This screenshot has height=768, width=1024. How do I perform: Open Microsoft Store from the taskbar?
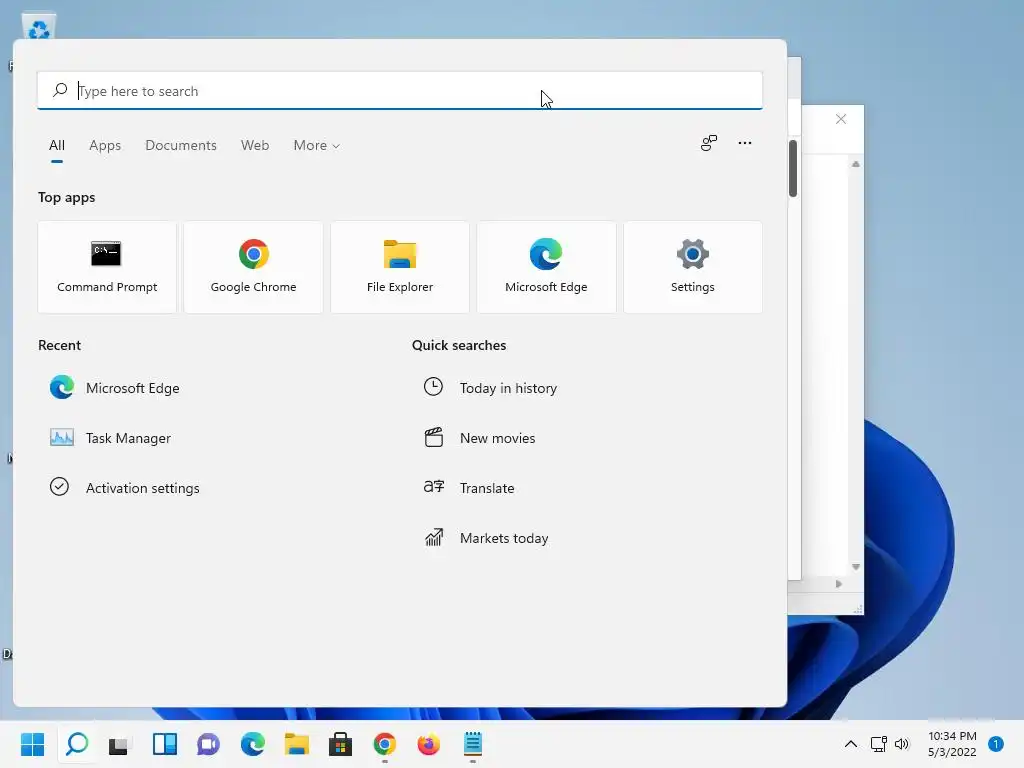[340, 744]
